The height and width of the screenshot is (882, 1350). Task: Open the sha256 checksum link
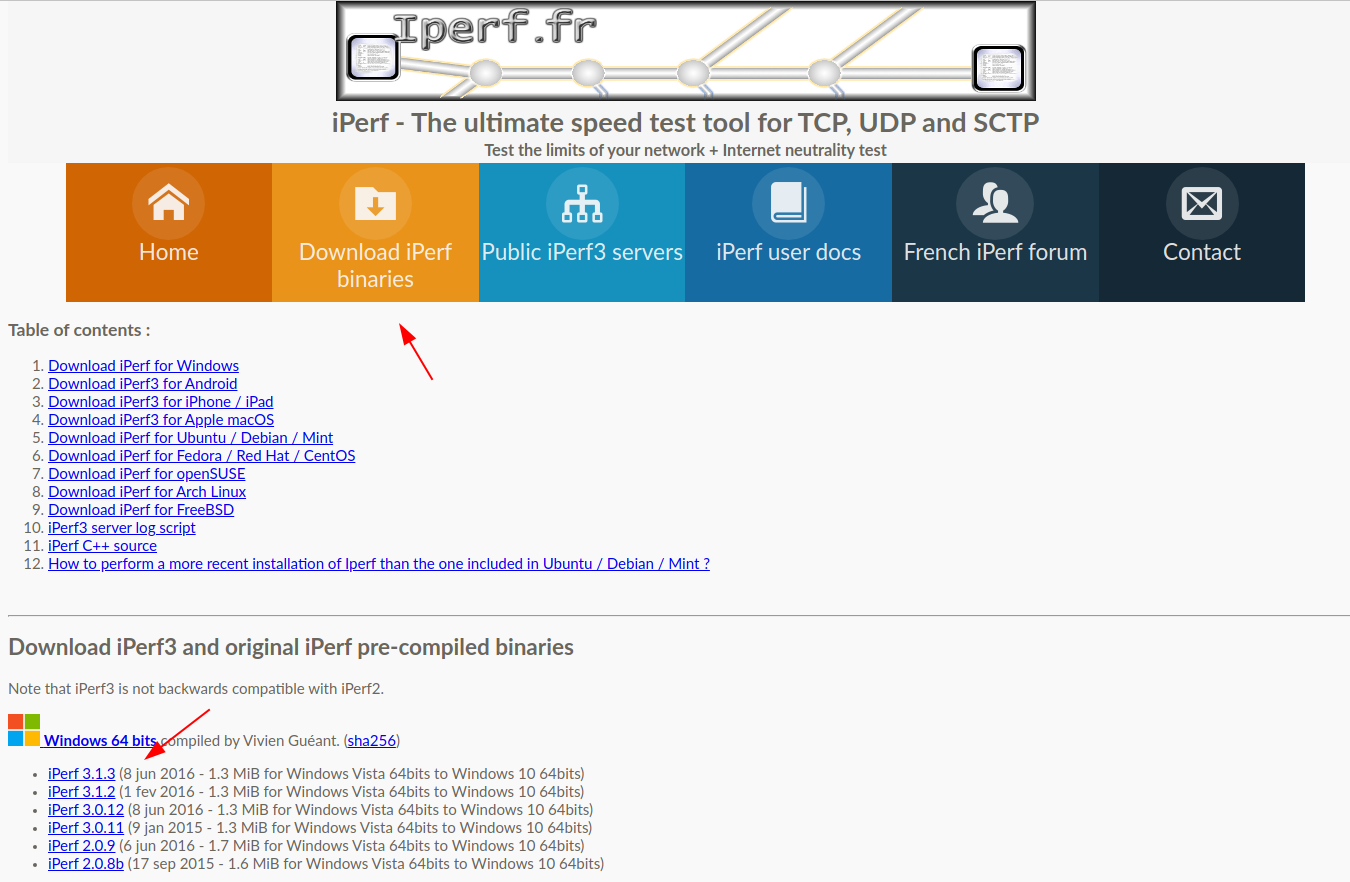tap(371, 741)
